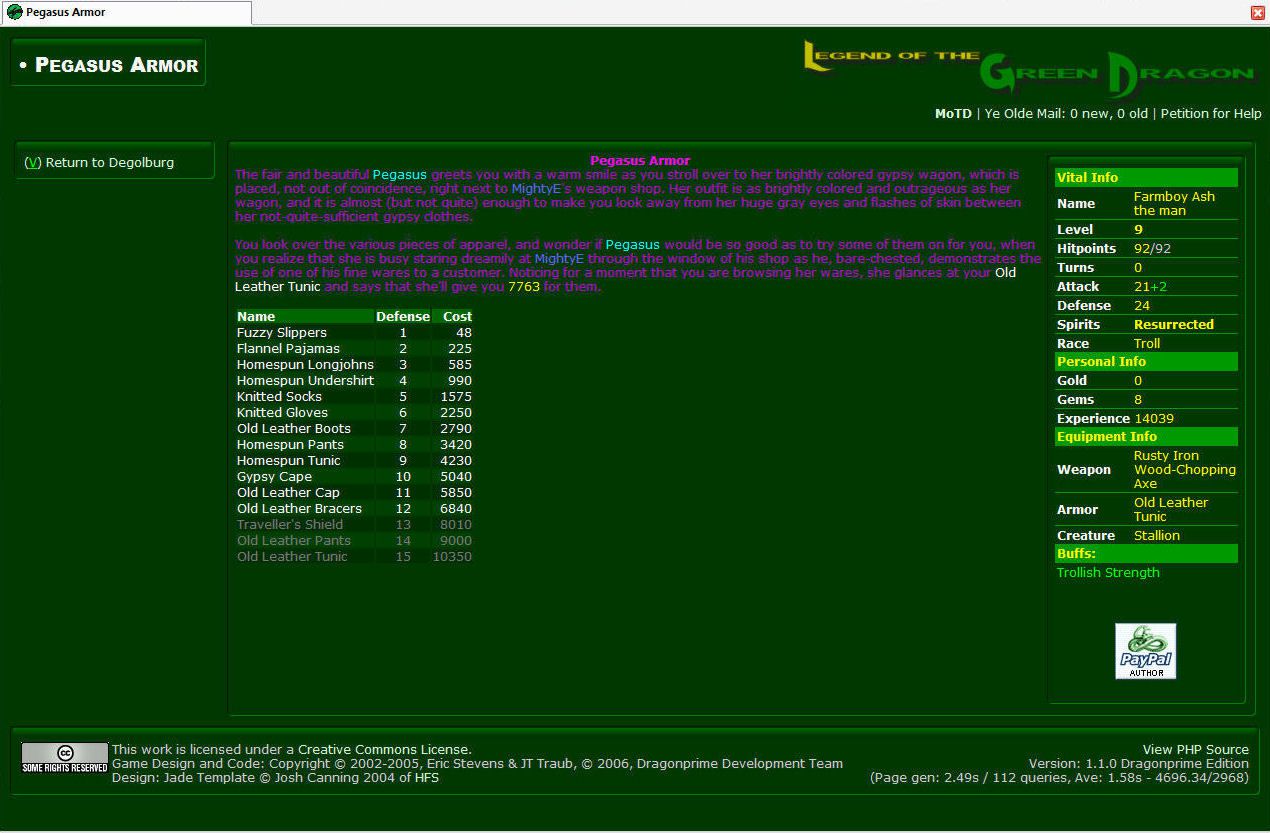Image resolution: width=1270 pixels, height=833 pixels.
Task: Open Ye Olde Mail inbox
Action: click(x=1066, y=114)
